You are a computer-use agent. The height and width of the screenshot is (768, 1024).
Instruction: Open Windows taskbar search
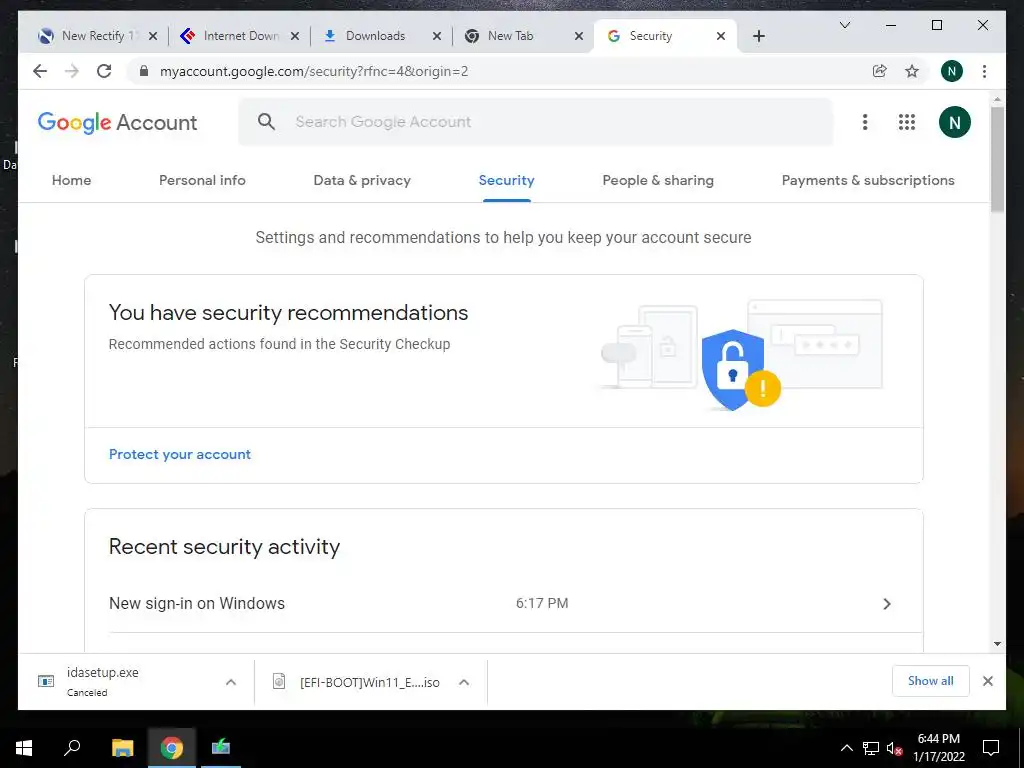click(x=72, y=747)
